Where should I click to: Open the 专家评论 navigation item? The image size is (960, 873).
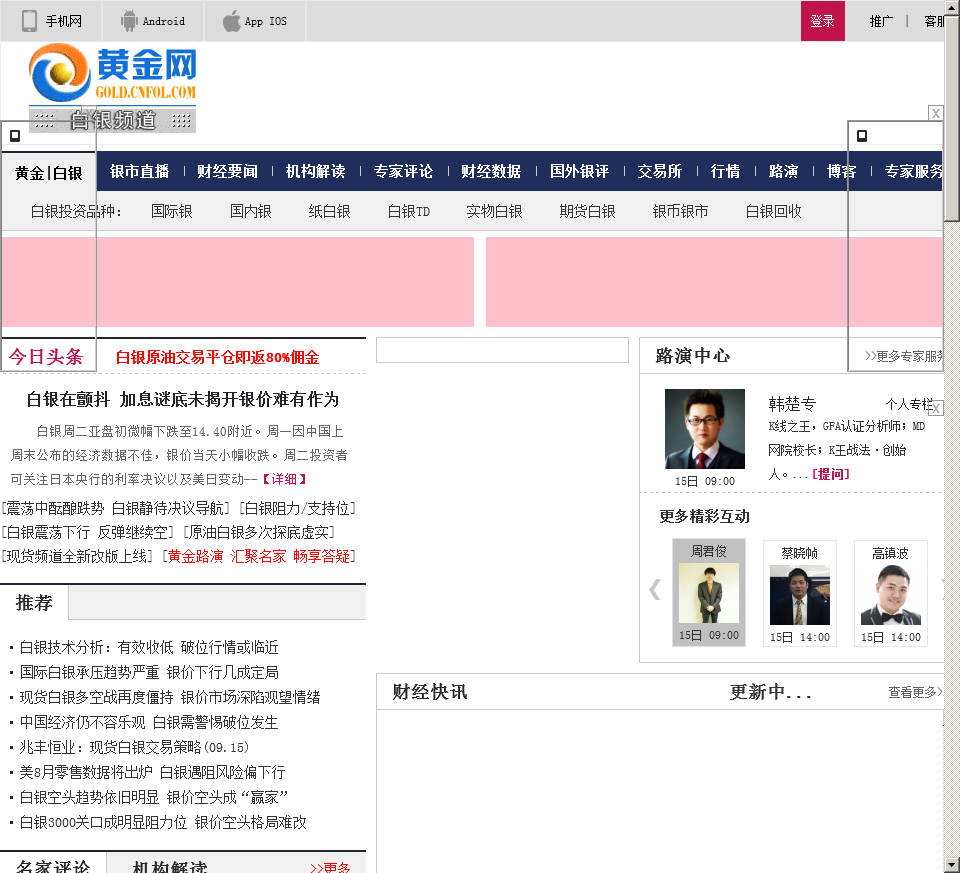coord(403,171)
